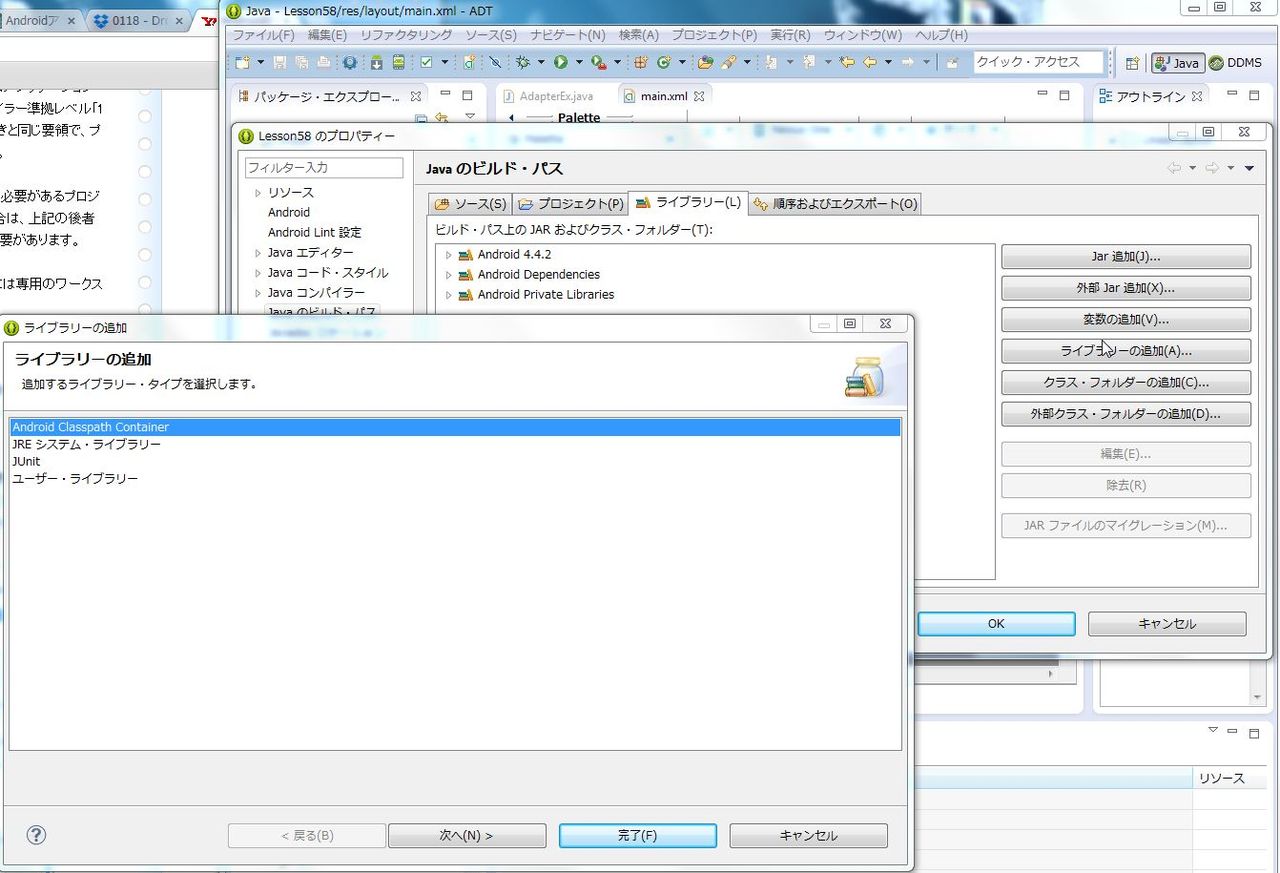Screen dimensions: 1280x873
Task: Expand the Android Private Libraries entry
Action: pos(448,295)
